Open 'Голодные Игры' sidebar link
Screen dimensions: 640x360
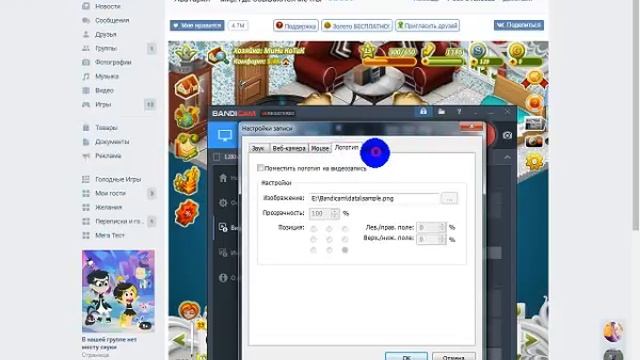(x=118, y=179)
